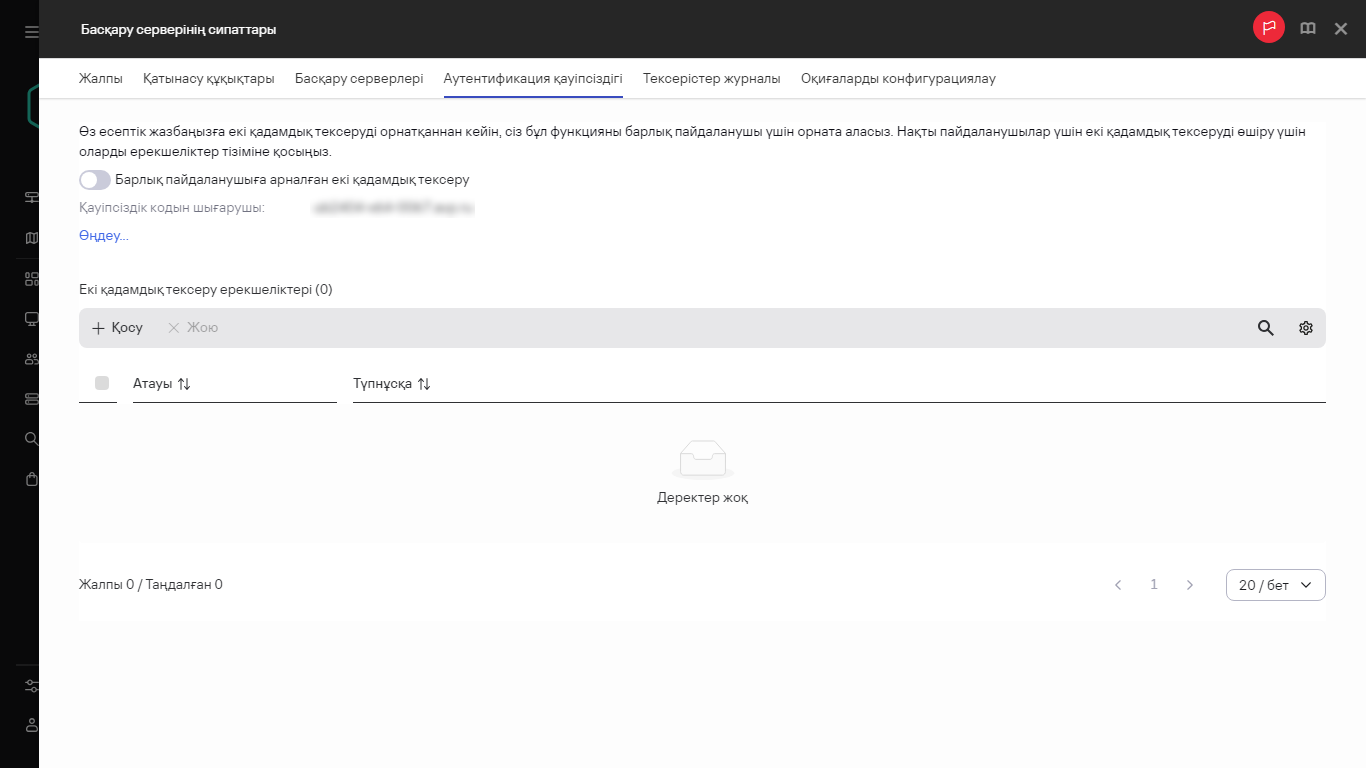
Task: Click the search magnifier above the exceptions table
Action: 1265,327
